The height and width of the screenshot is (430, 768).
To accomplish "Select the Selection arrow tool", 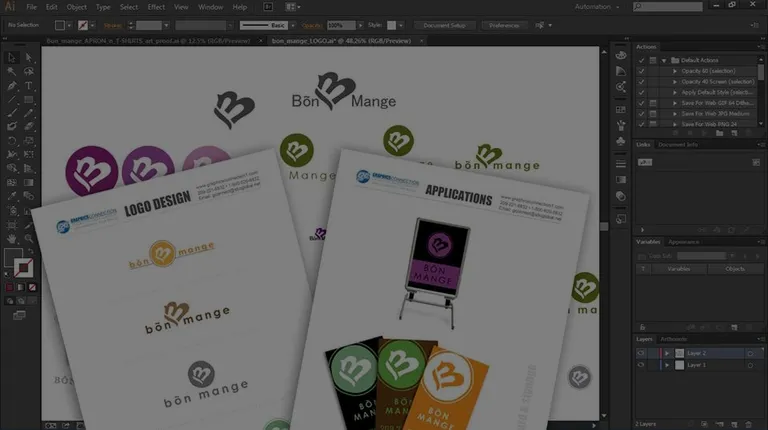I will pos(11,57).
